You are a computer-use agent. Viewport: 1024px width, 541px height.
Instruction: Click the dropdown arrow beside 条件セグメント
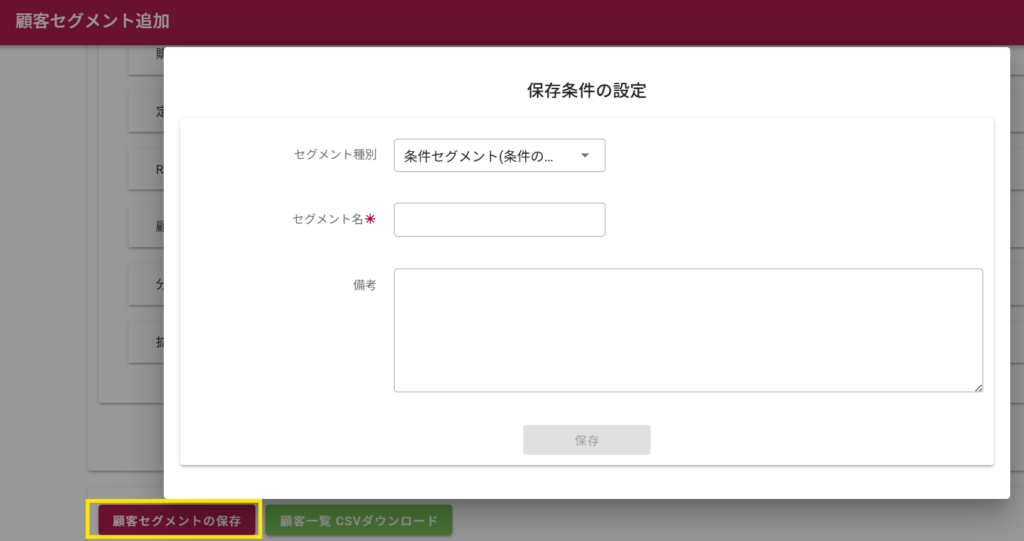585,155
